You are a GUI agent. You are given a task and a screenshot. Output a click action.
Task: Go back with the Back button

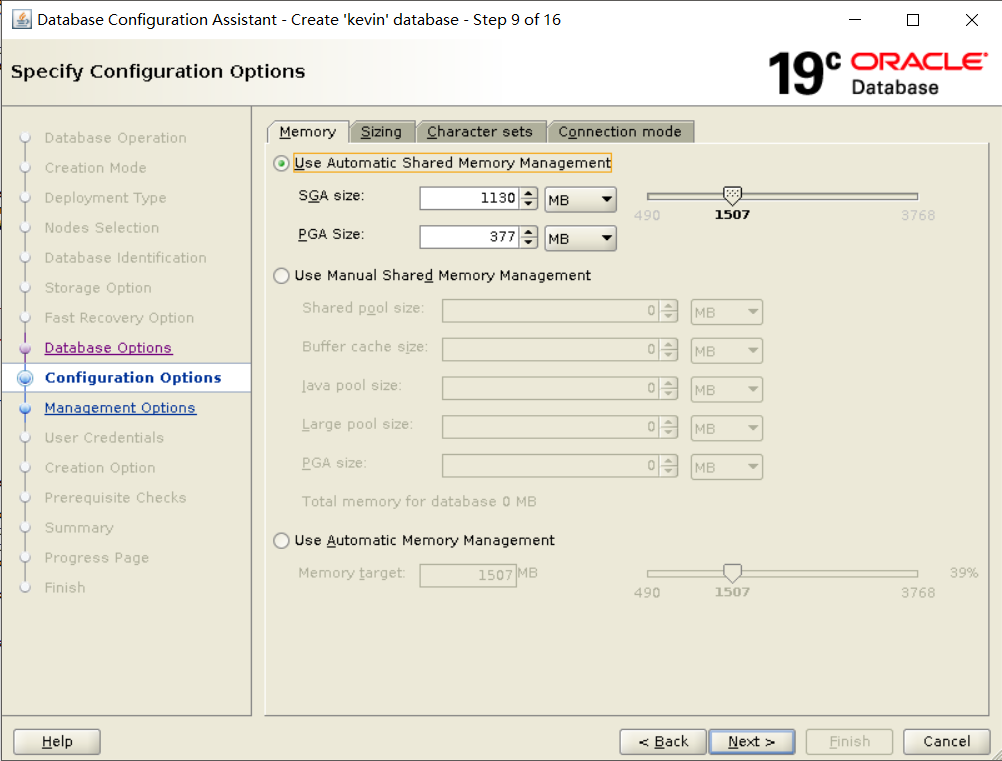[x=663, y=741]
